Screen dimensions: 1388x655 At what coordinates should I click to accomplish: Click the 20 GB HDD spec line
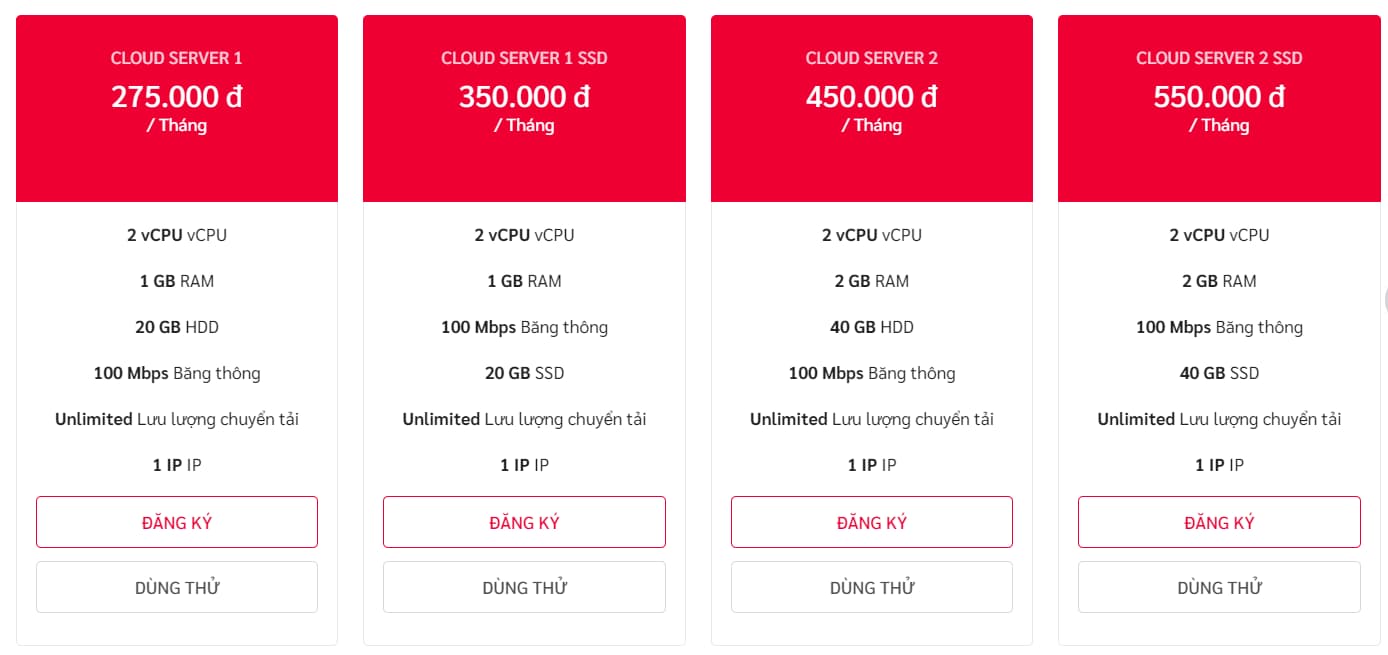[x=177, y=327]
